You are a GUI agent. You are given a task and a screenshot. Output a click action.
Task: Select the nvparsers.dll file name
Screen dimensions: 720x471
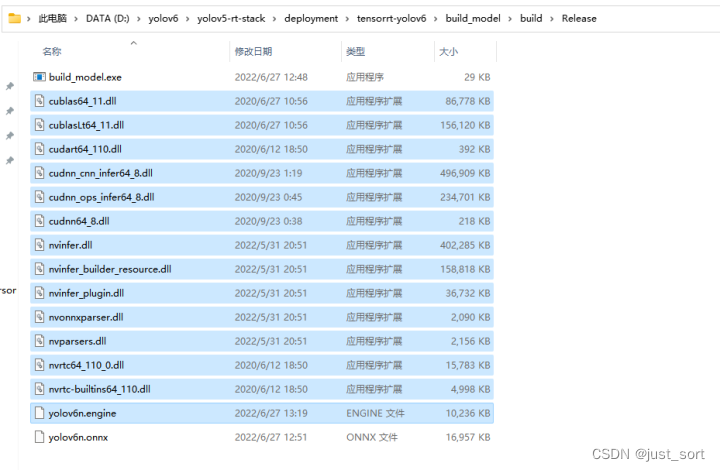click(78, 341)
